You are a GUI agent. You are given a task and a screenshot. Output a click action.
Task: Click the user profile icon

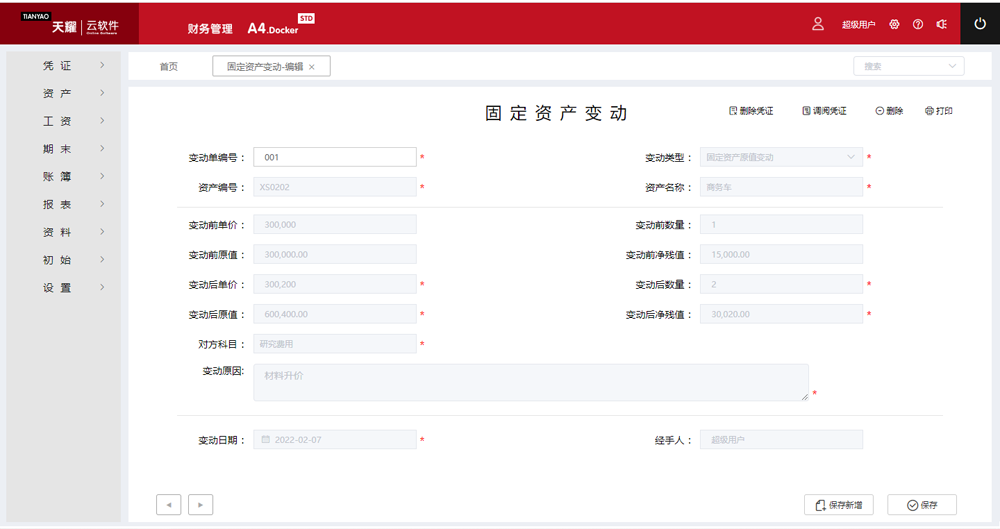pos(817,24)
